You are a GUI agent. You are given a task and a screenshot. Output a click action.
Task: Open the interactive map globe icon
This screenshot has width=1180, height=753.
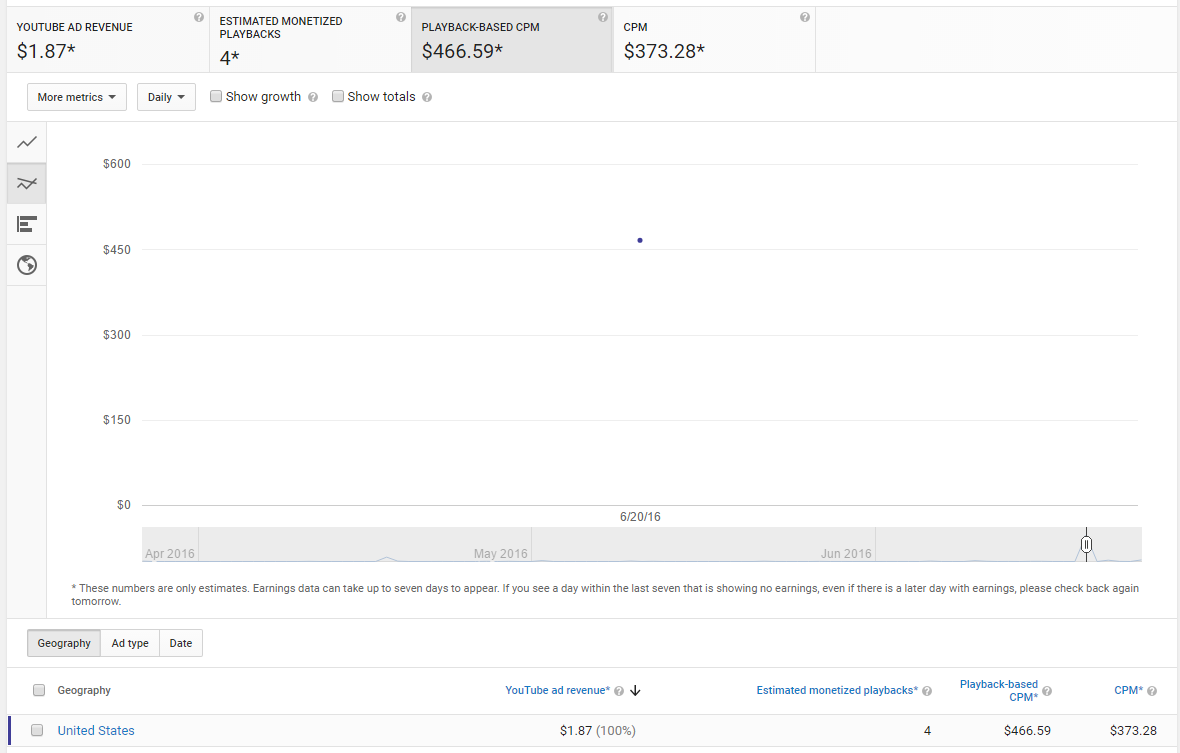[x=27, y=265]
